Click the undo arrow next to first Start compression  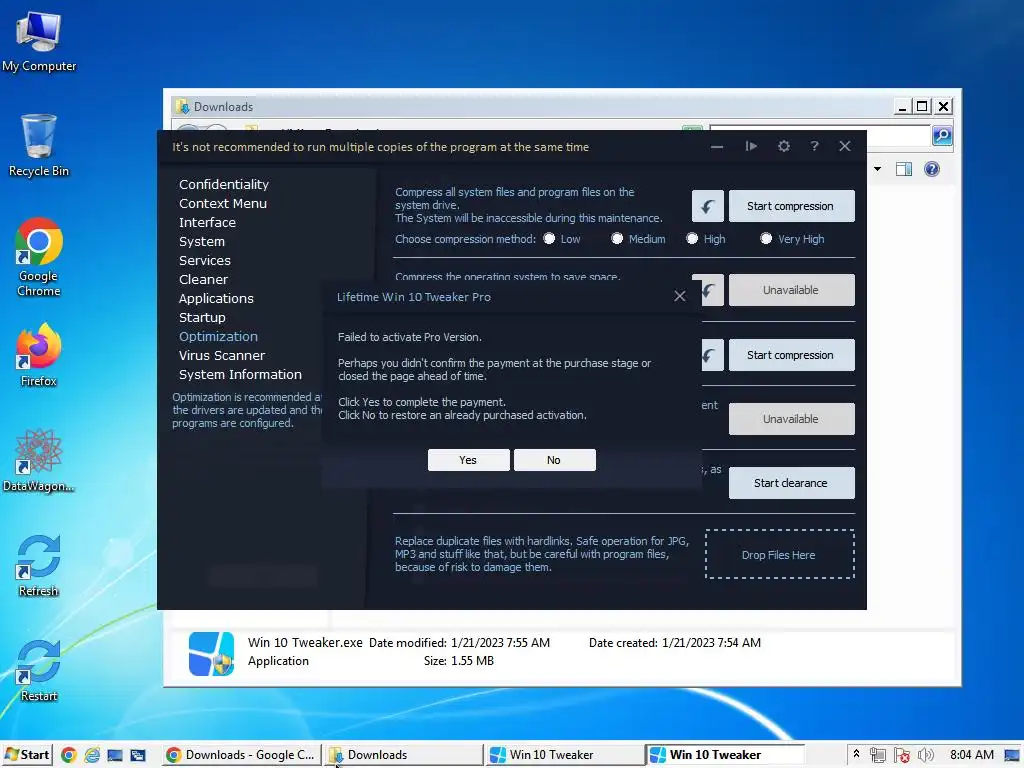tap(707, 206)
